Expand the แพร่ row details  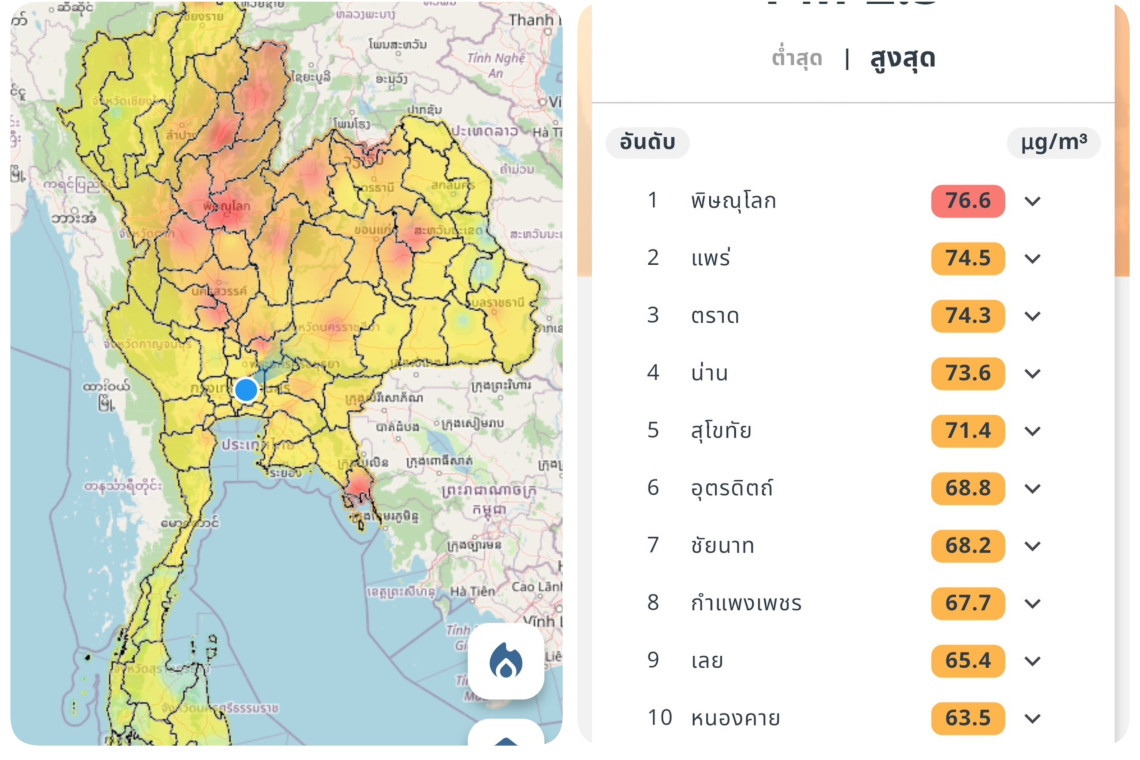click(x=1033, y=259)
